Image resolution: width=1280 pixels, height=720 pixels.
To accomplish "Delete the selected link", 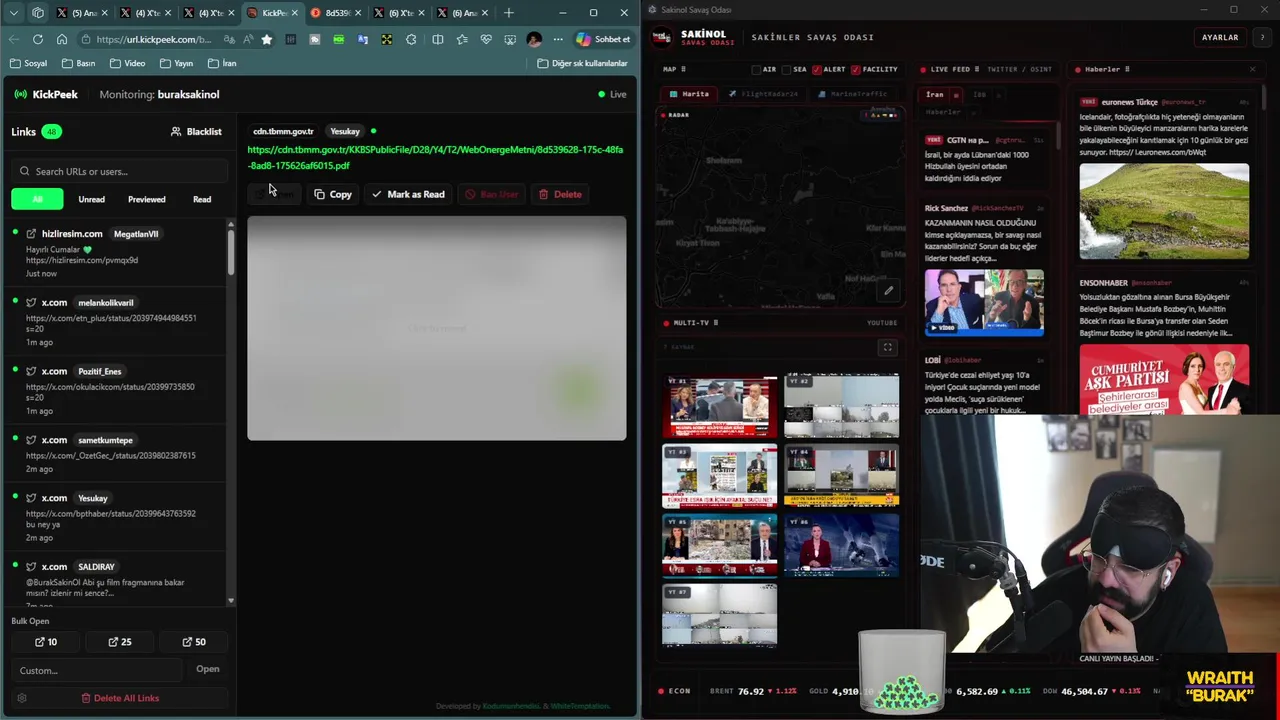I will (560, 194).
